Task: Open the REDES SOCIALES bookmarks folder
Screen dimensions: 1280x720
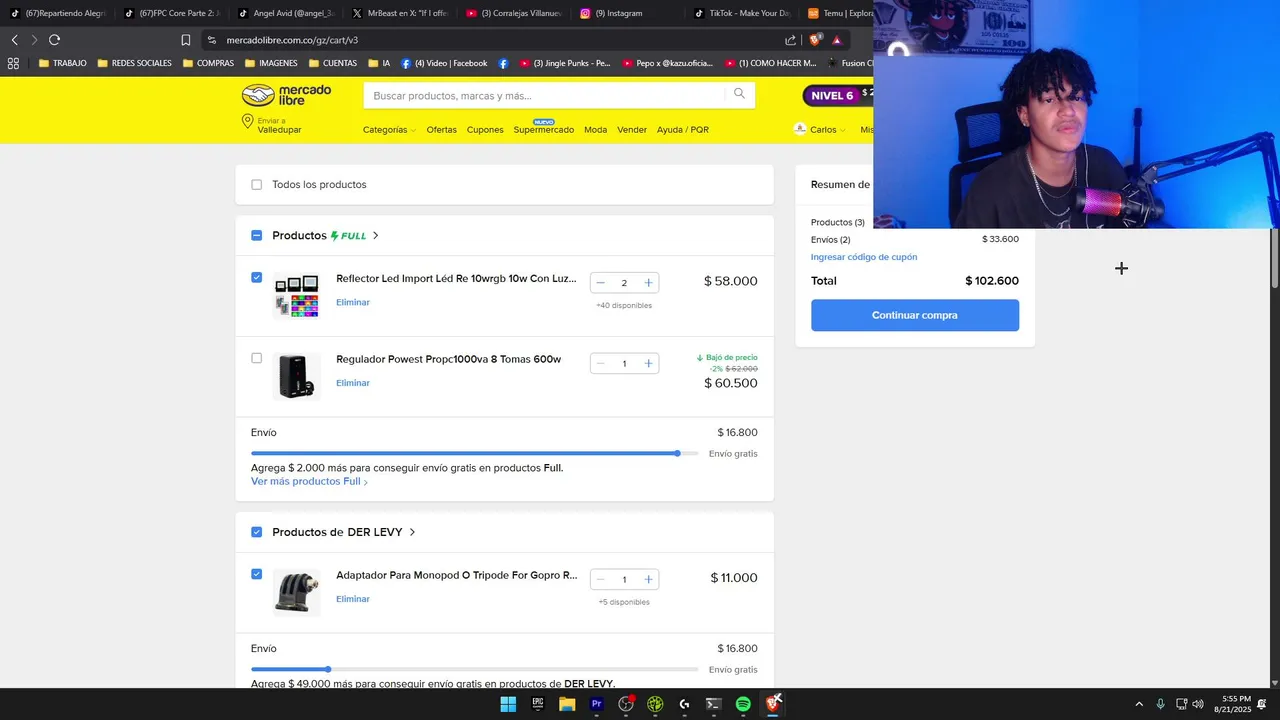Action: click(x=134, y=63)
